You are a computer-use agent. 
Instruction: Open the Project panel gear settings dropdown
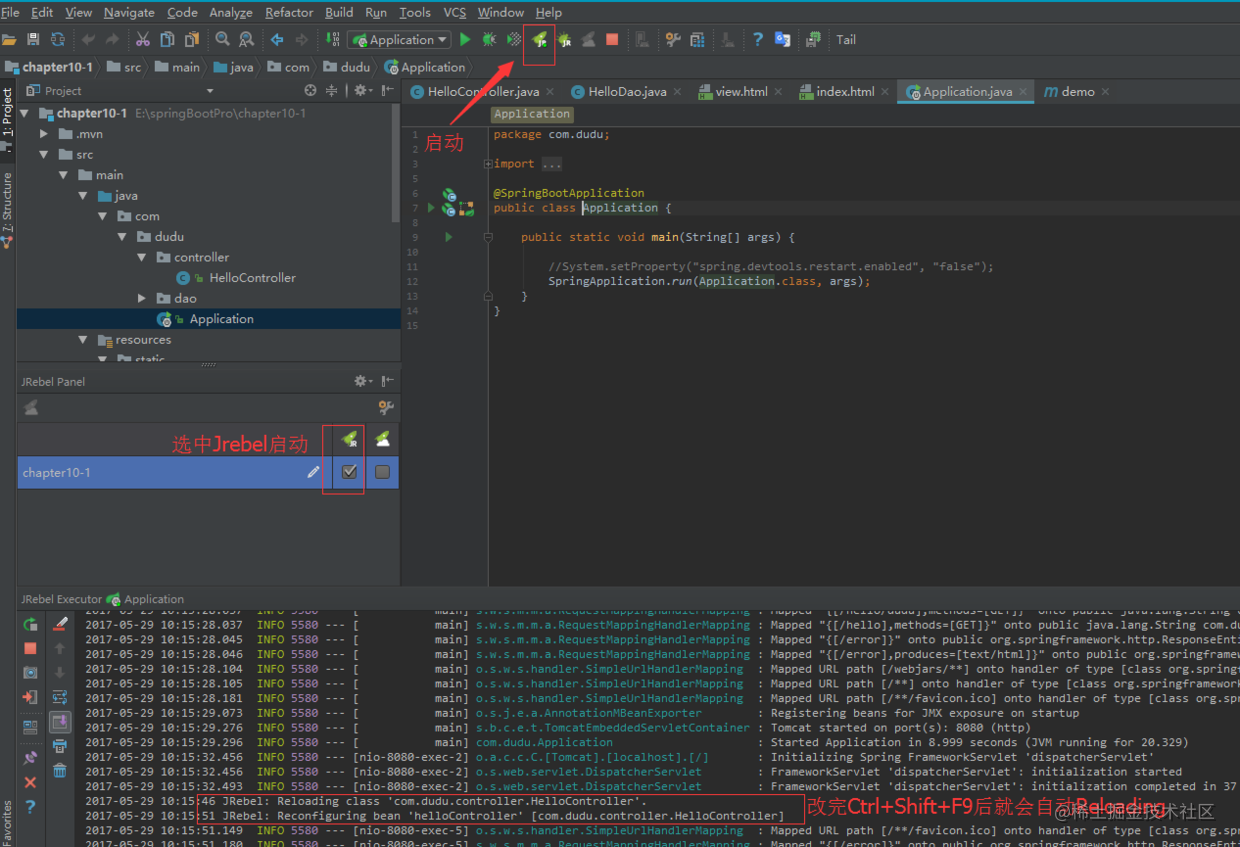363,90
